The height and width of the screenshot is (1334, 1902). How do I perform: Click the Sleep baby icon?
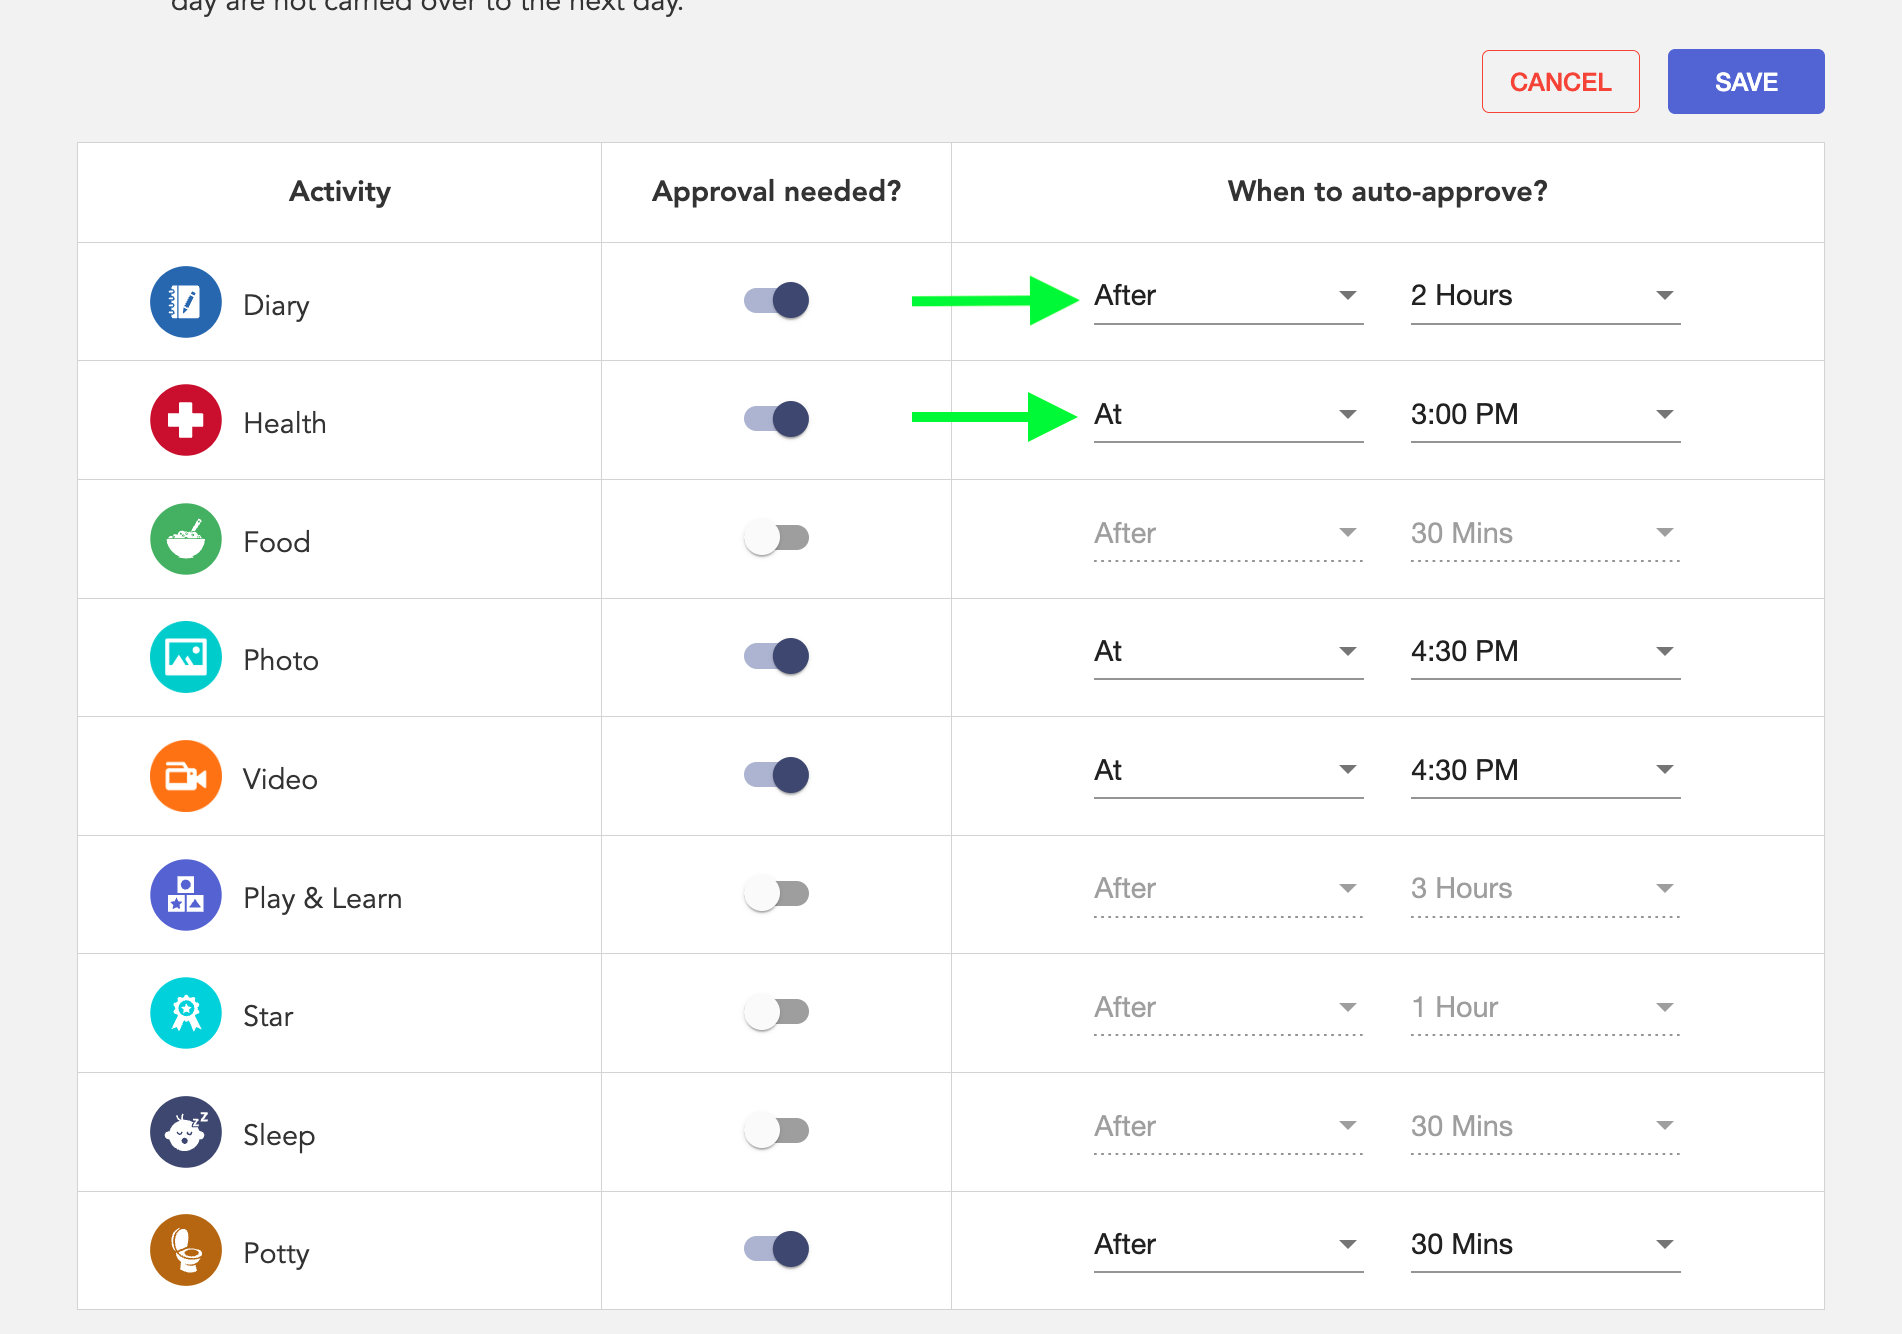186,1132
